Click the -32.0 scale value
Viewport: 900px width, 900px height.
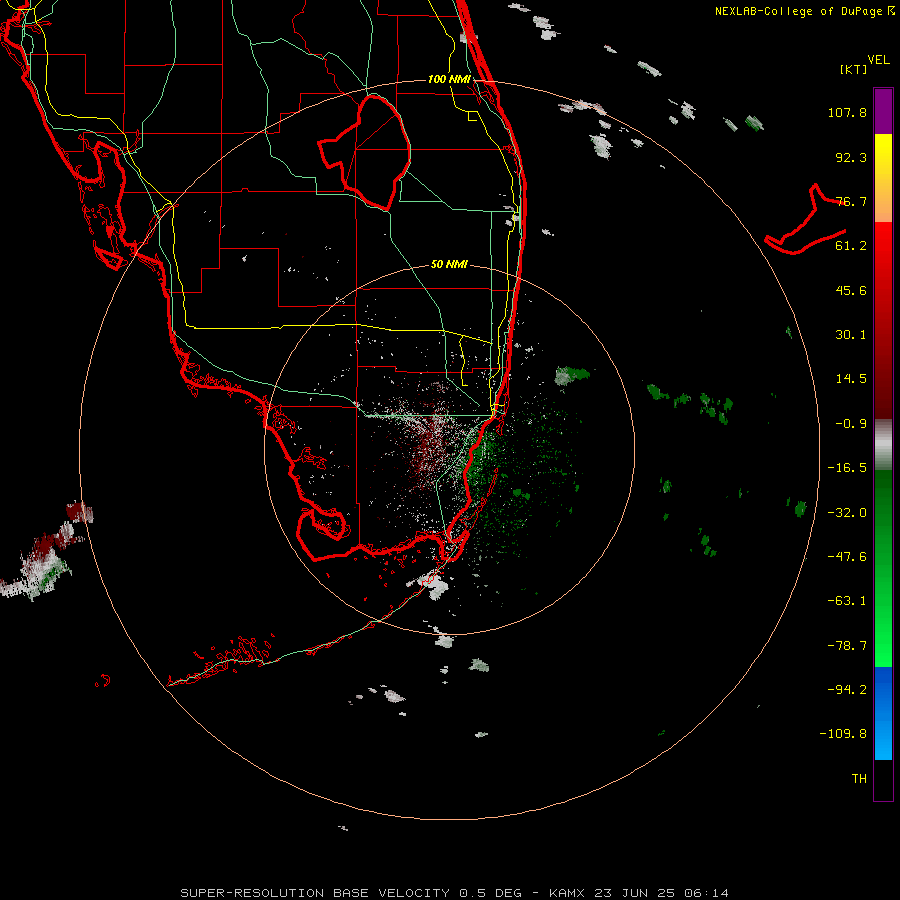point(847,513)
